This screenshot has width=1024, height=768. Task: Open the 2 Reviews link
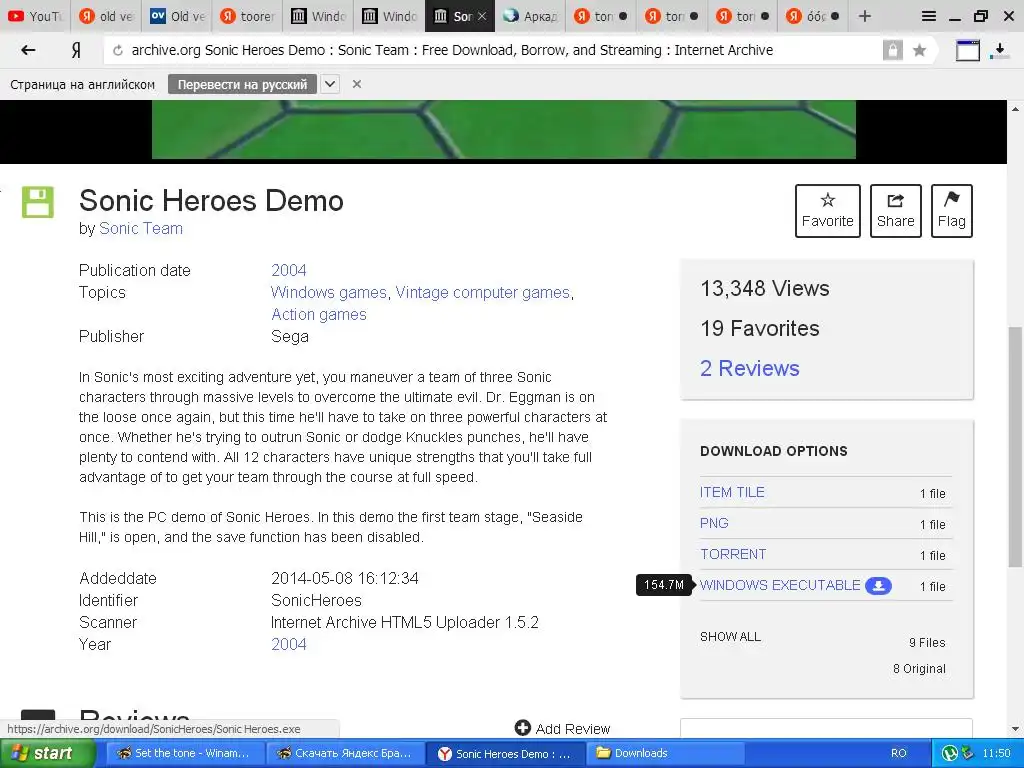[750, 368]
